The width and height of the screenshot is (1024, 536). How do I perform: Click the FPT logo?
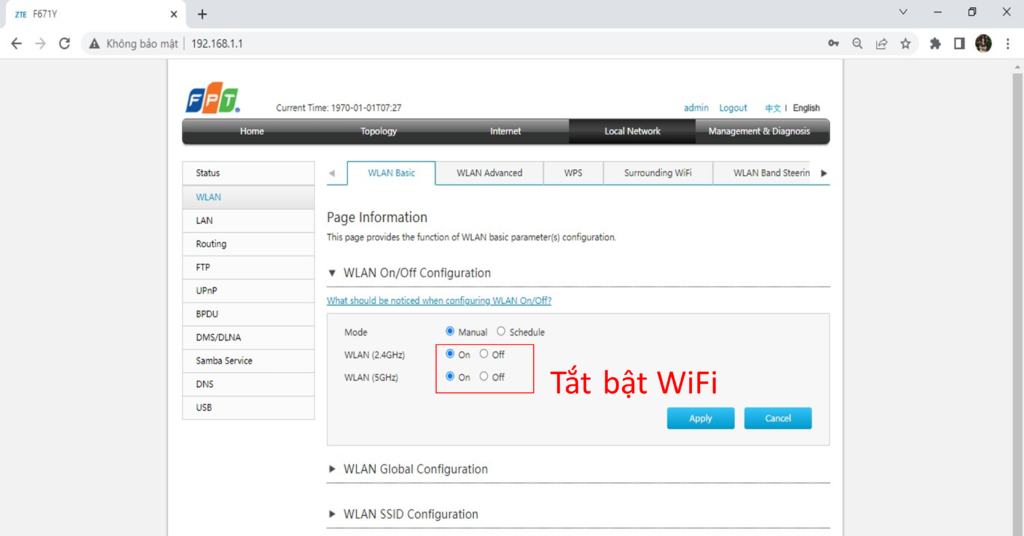213,98
